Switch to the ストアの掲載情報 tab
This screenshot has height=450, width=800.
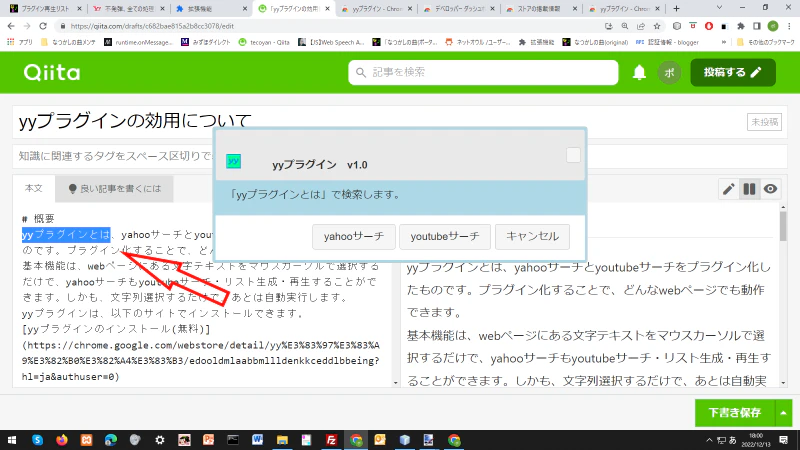click(x=539, y=9)
